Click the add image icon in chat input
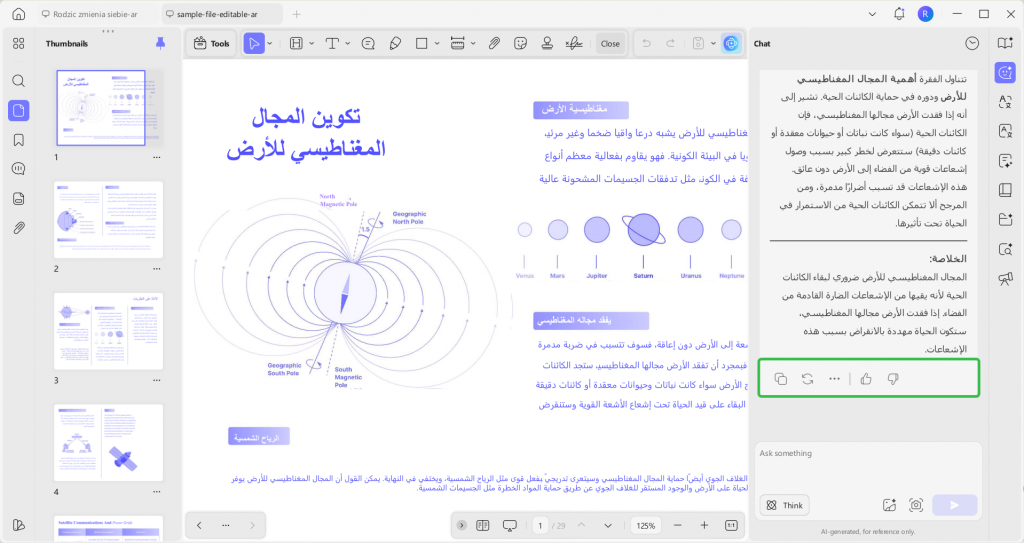Screen dimensions: 1024x543 pyautogui.click(x=889, y=505)
